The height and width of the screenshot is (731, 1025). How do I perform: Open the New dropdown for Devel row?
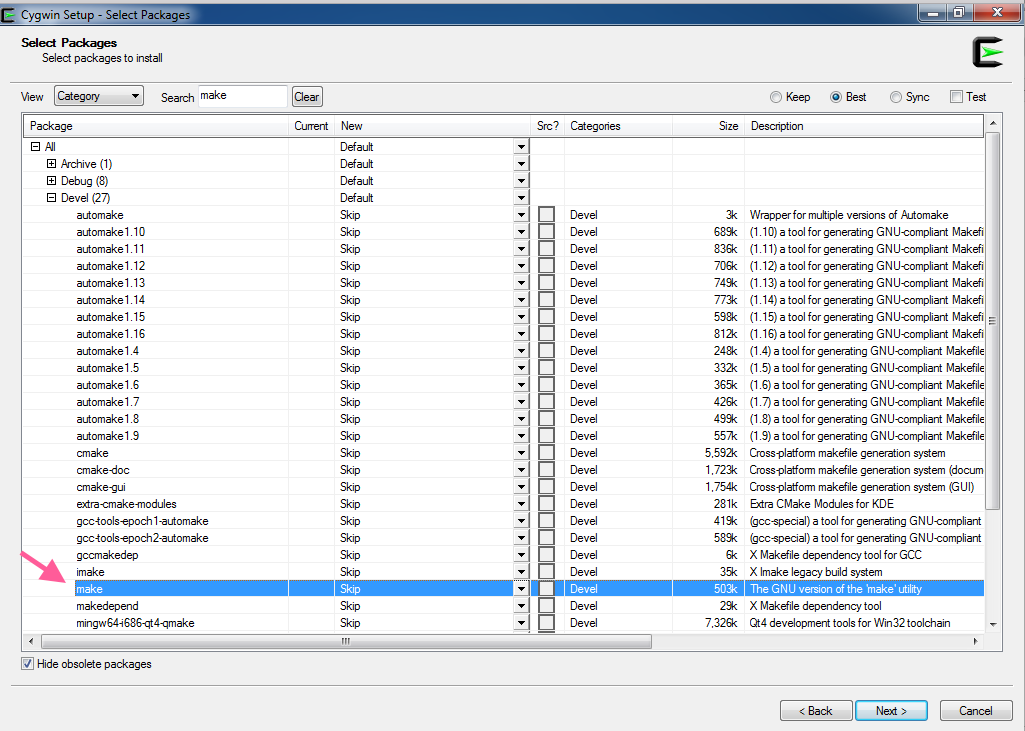[x=521, y=197]
